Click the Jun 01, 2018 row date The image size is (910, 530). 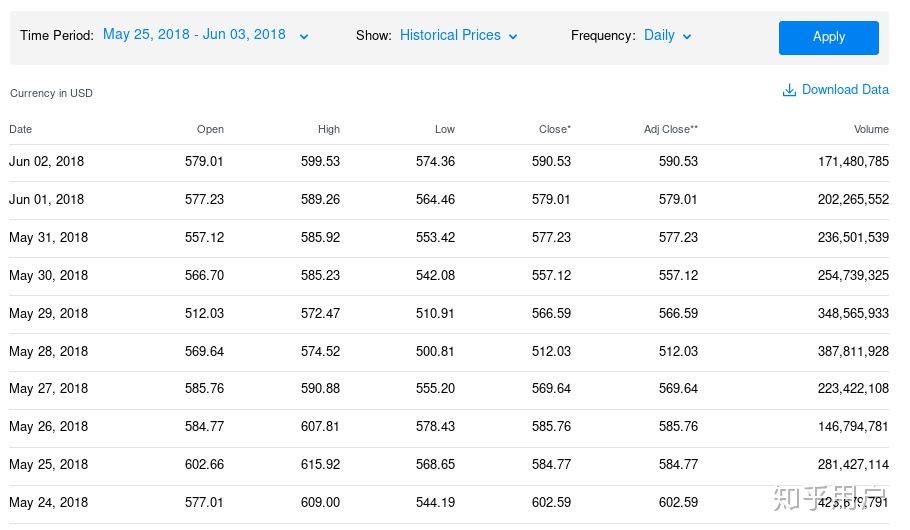point(47,199)
